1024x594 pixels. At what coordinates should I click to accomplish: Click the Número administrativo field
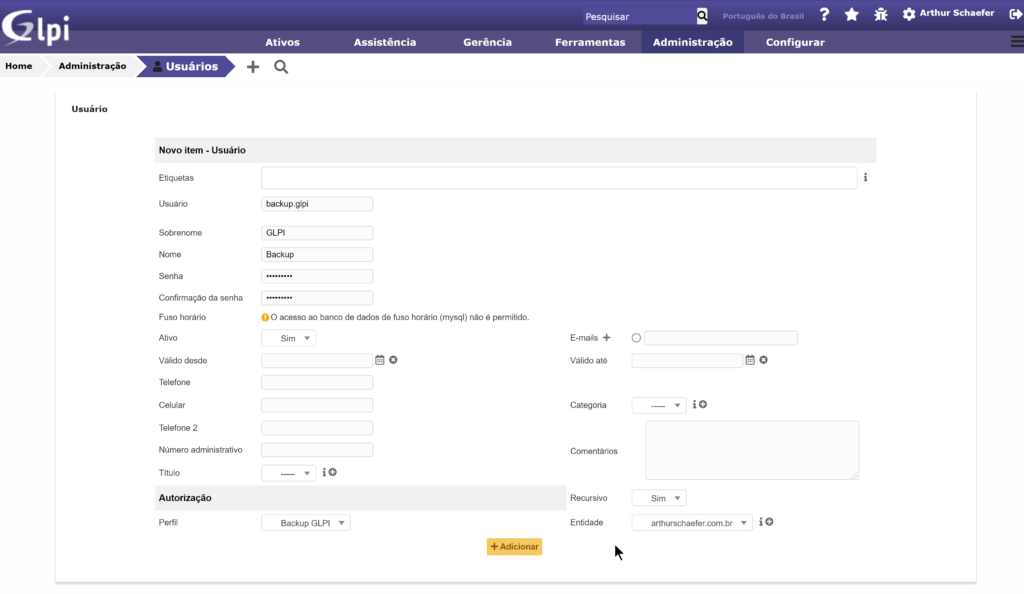coord(317,450)
